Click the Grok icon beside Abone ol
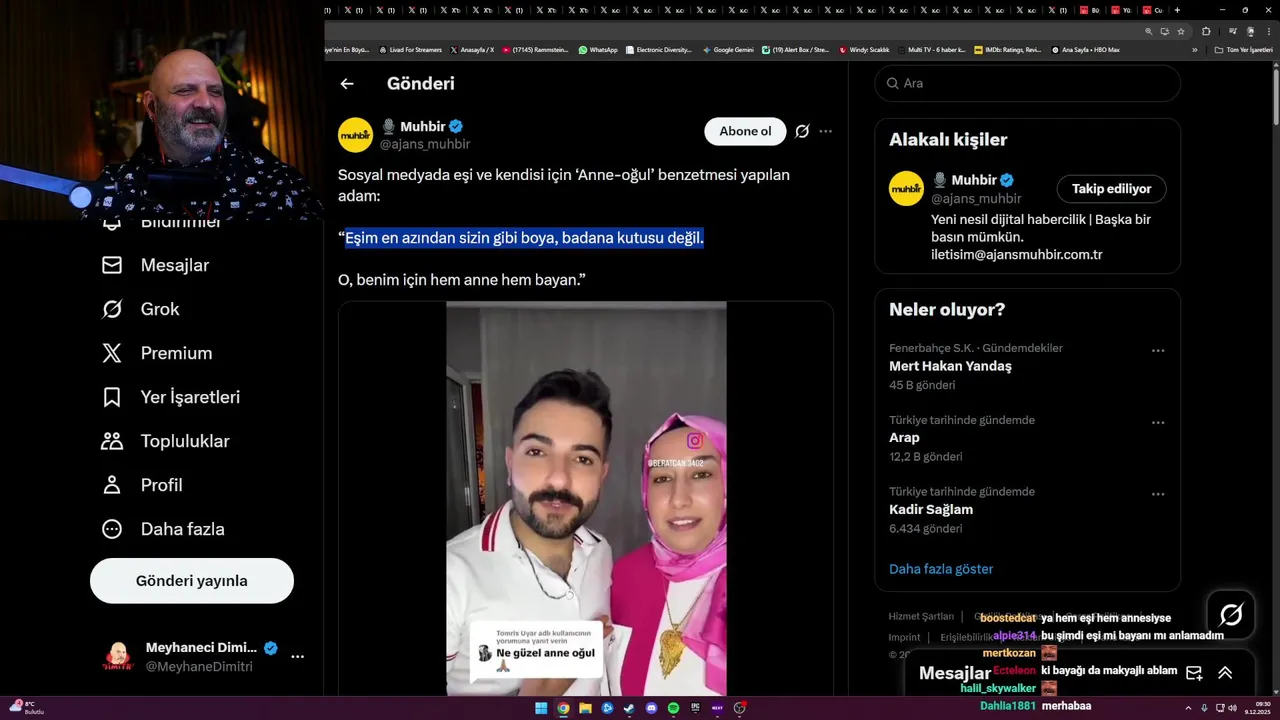The width and height of the screenshot is (1280, 720). [802, 131]
